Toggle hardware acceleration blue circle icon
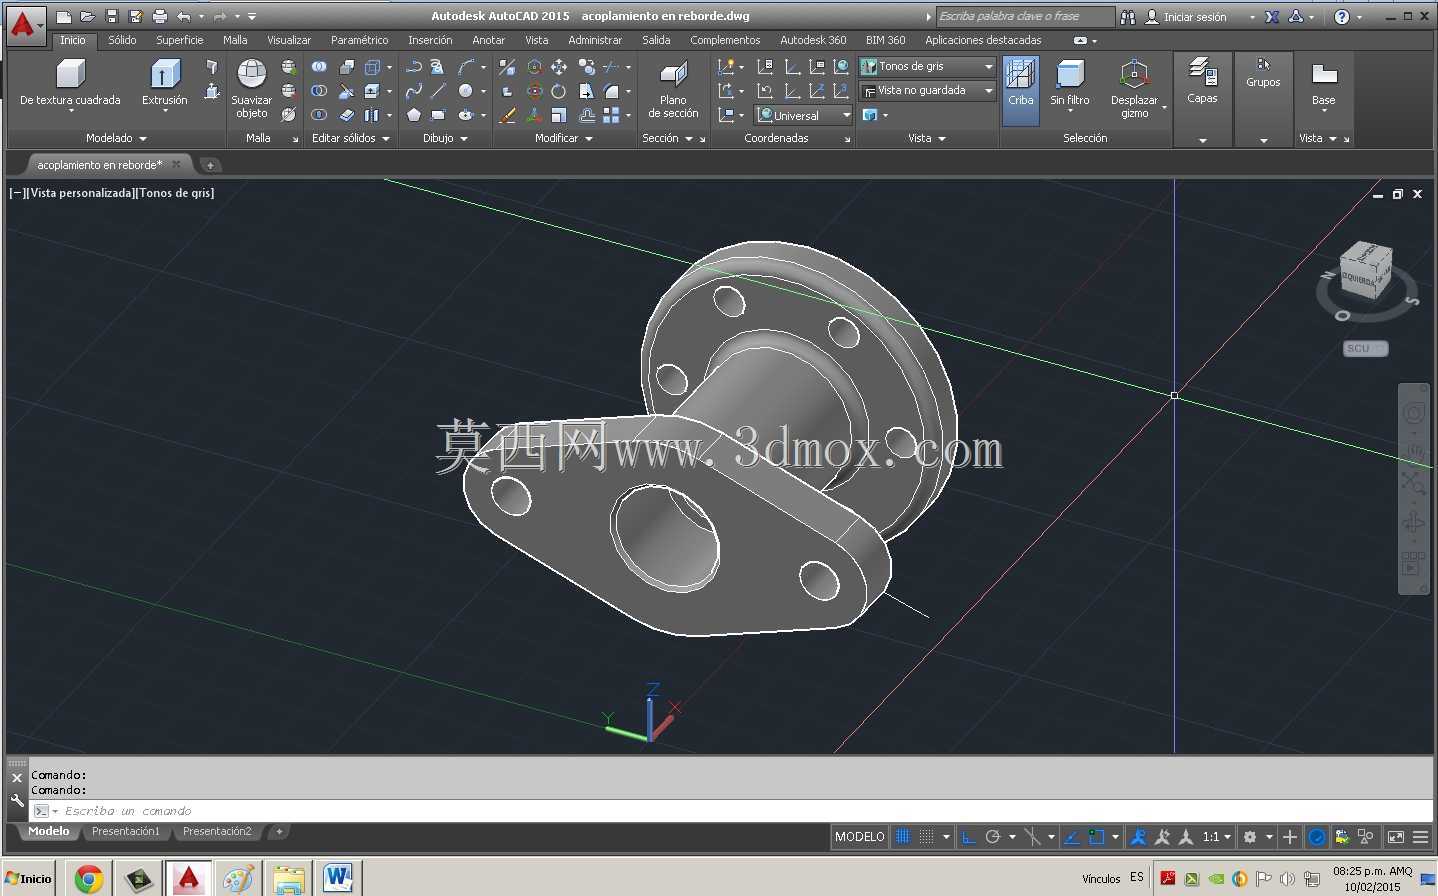This screenshot has height=896, width=1438. click(1317, 837)
